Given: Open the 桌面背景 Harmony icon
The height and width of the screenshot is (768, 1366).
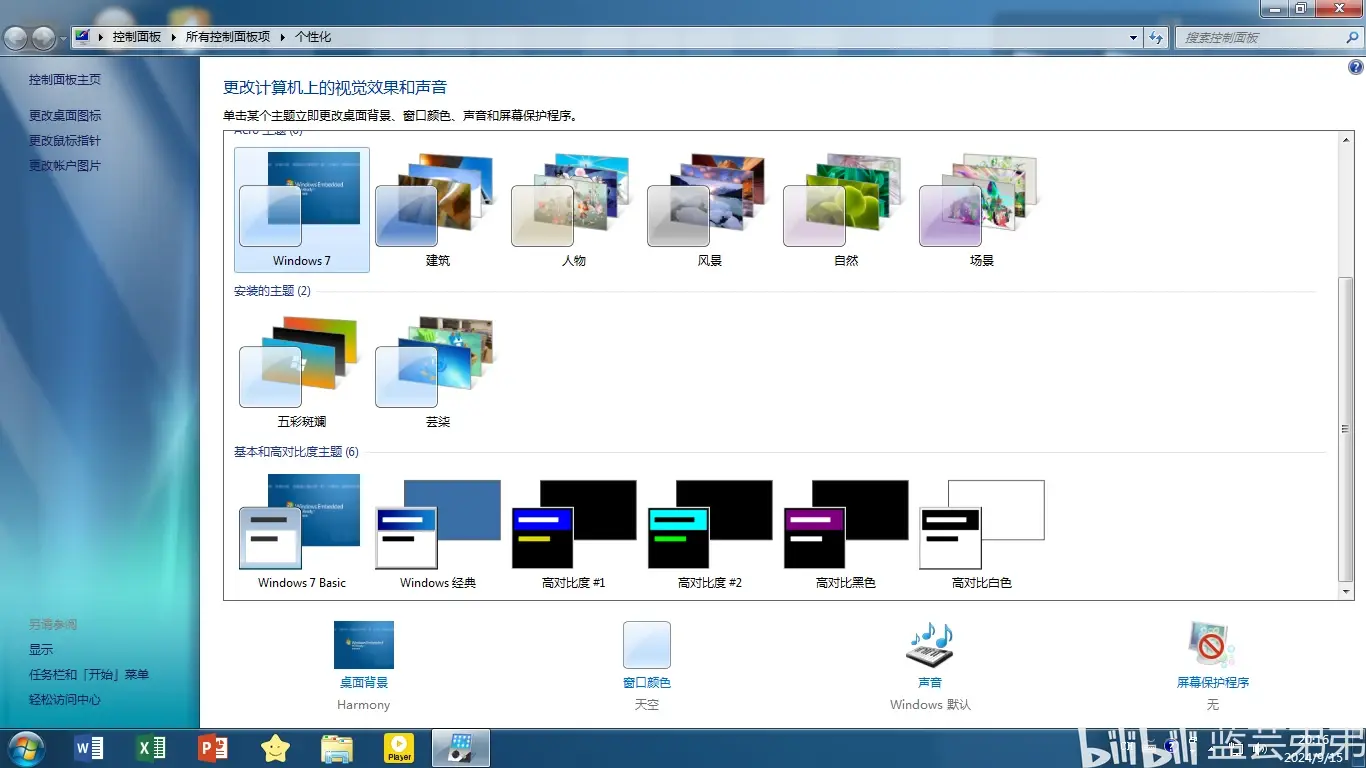Looking at the screenshot, I should (363, 645).
